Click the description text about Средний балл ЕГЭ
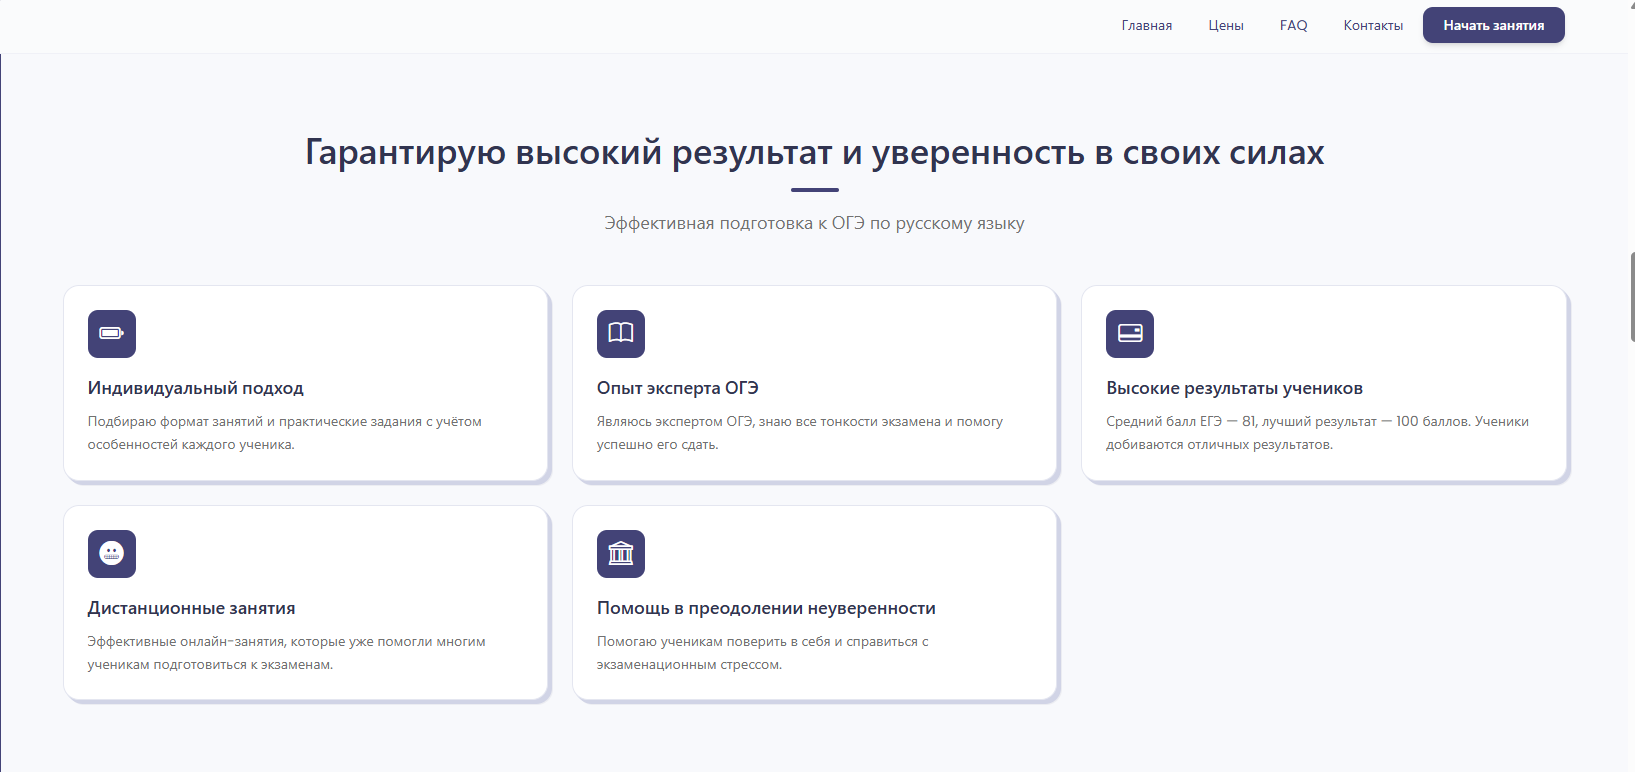 [1317, 433]
